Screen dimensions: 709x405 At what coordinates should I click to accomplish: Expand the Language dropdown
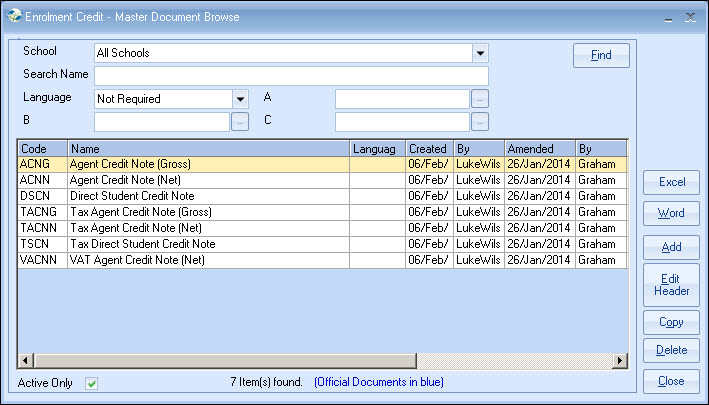[x=240, y=98]
